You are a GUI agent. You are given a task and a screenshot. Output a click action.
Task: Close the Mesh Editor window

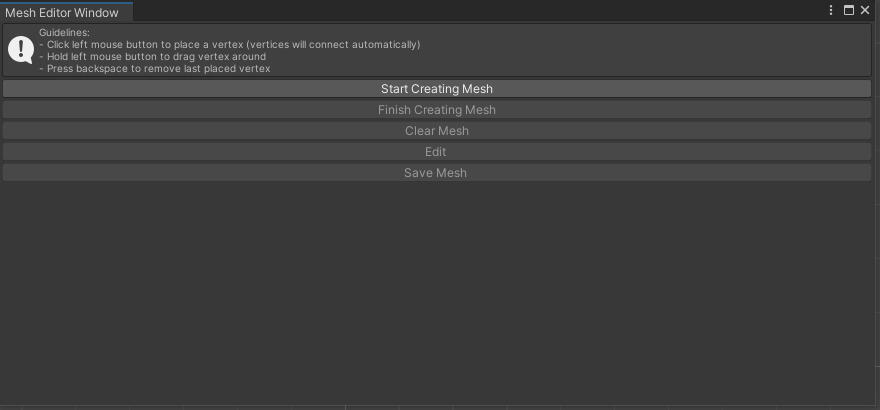(866, 11)
